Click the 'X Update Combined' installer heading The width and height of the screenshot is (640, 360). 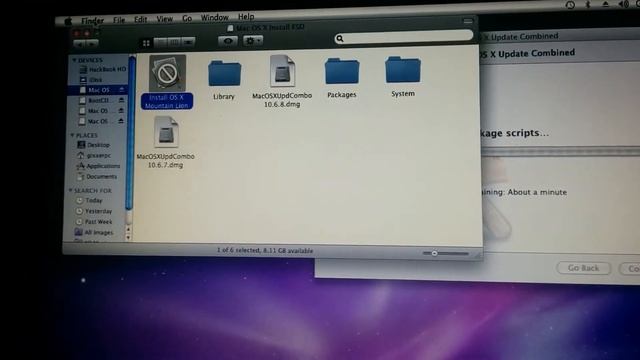[x=532, y=53]
